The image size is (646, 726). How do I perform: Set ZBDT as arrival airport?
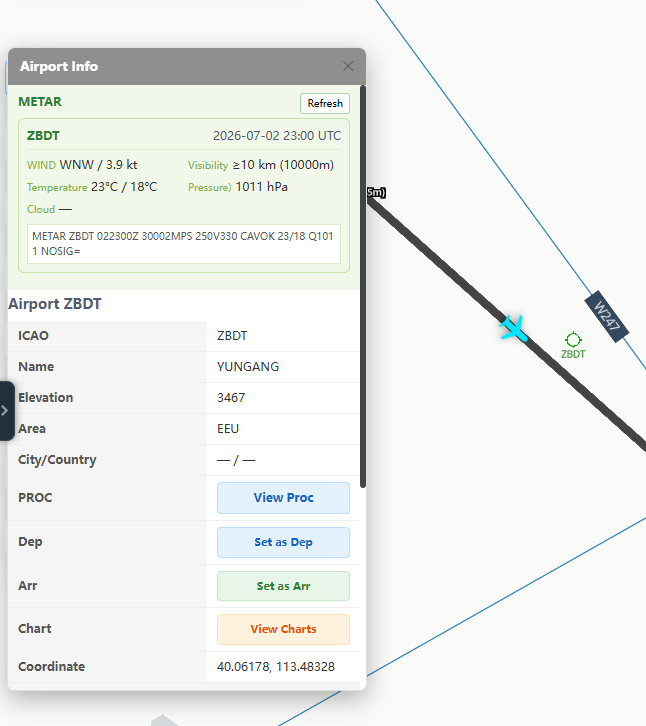[283, 586]
